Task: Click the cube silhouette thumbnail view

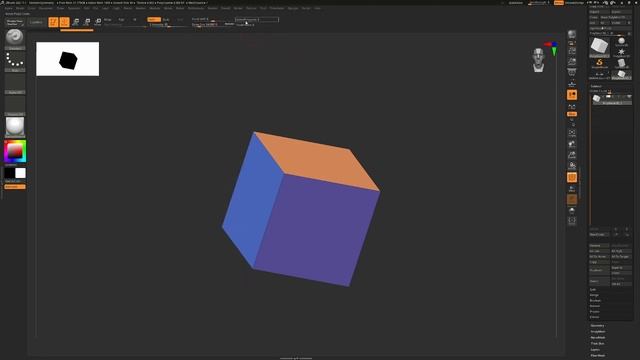Action: (67, 59)
